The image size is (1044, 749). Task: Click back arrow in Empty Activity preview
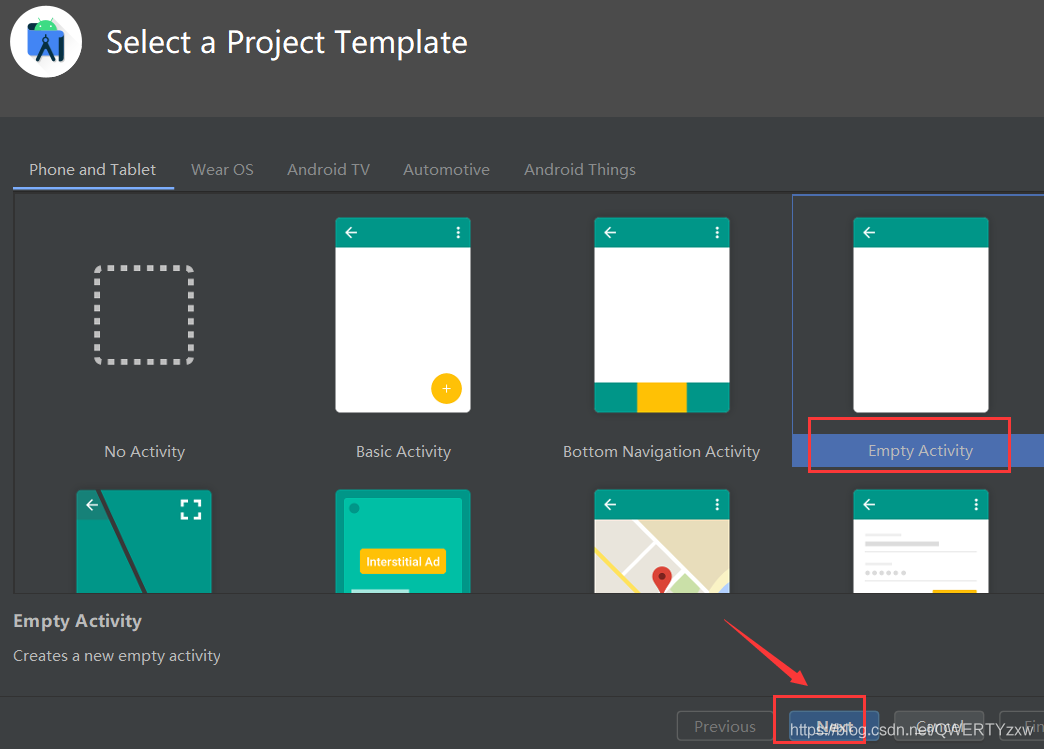coord(869,232)
